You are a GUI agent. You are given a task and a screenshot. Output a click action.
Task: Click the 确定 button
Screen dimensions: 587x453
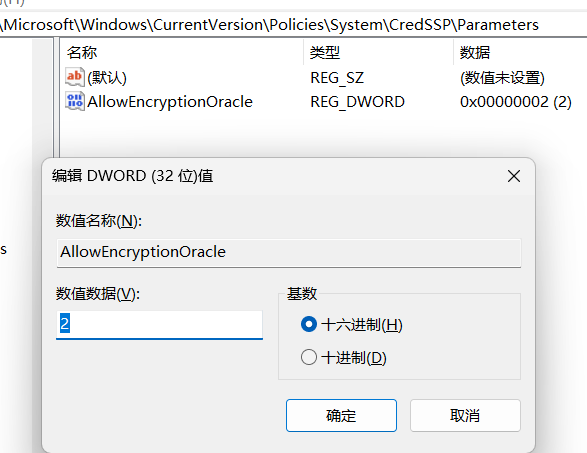[x=341, y=415]
